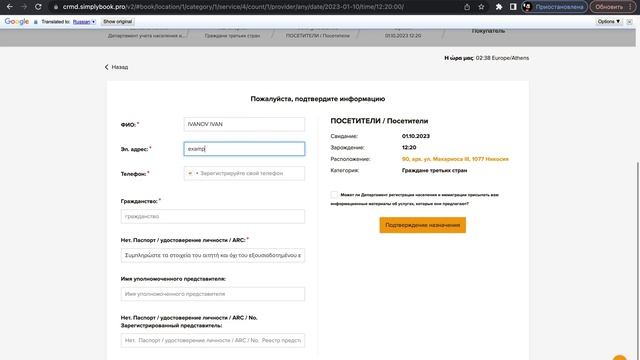
Task: Open the extensions puzzle icon
Action: click(x=499, y=7)
